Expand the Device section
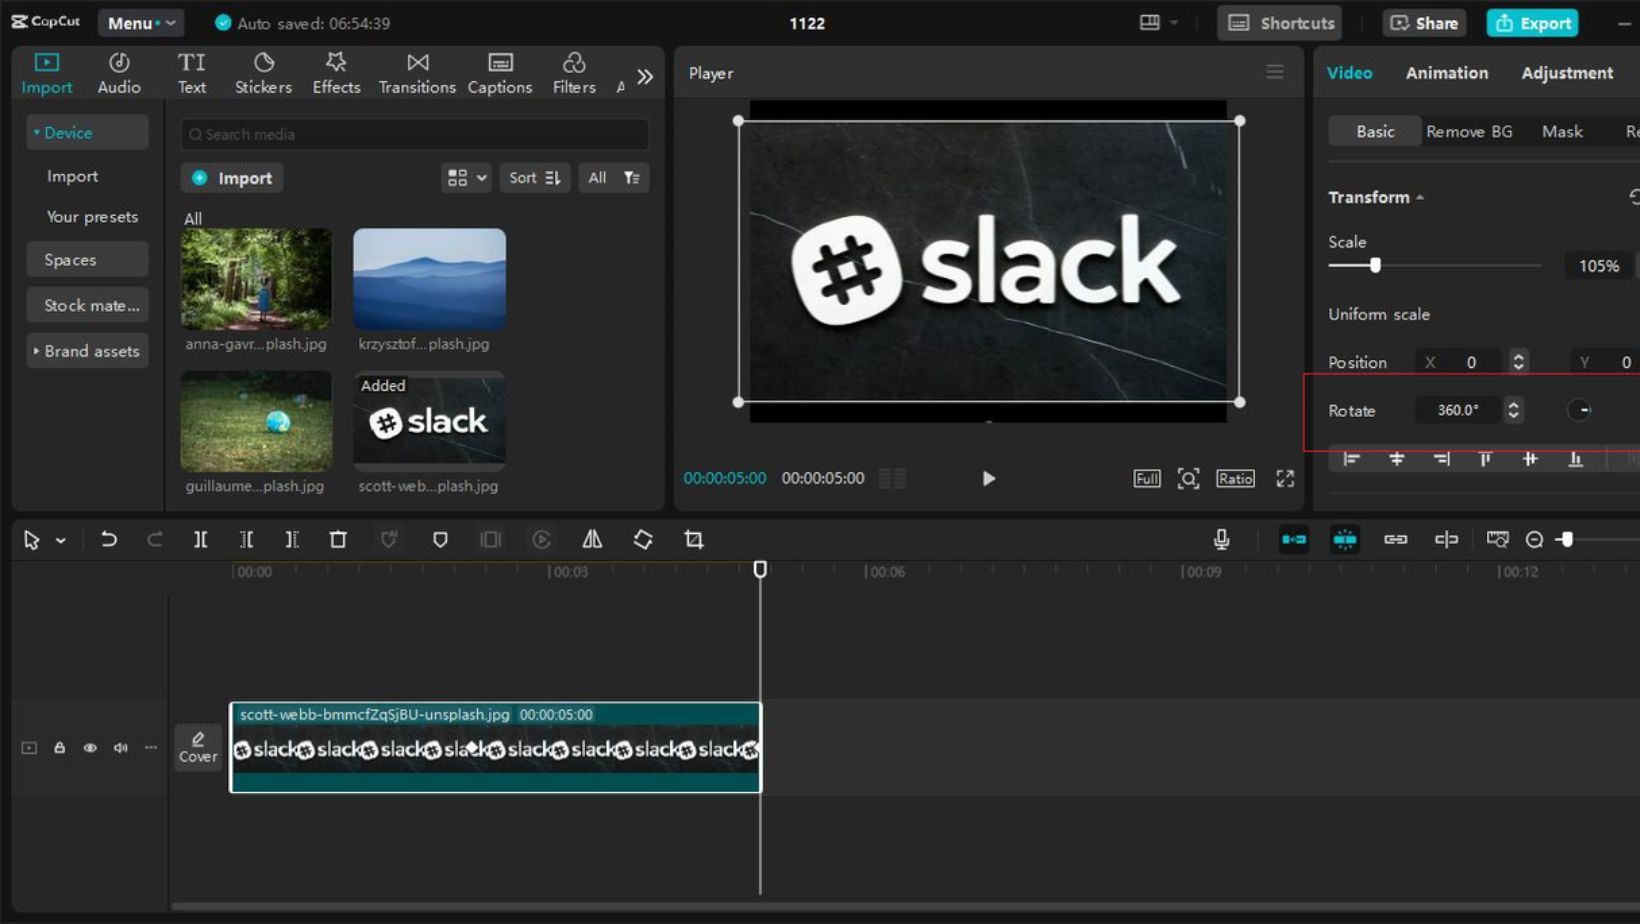 pos(87,132)
